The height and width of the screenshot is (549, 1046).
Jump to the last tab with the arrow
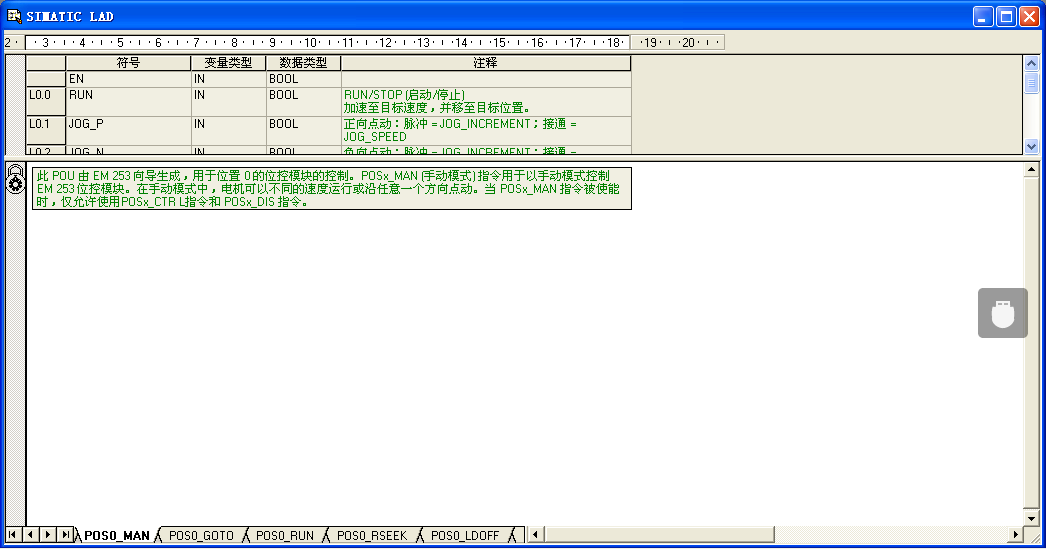[x=65, y=535]
